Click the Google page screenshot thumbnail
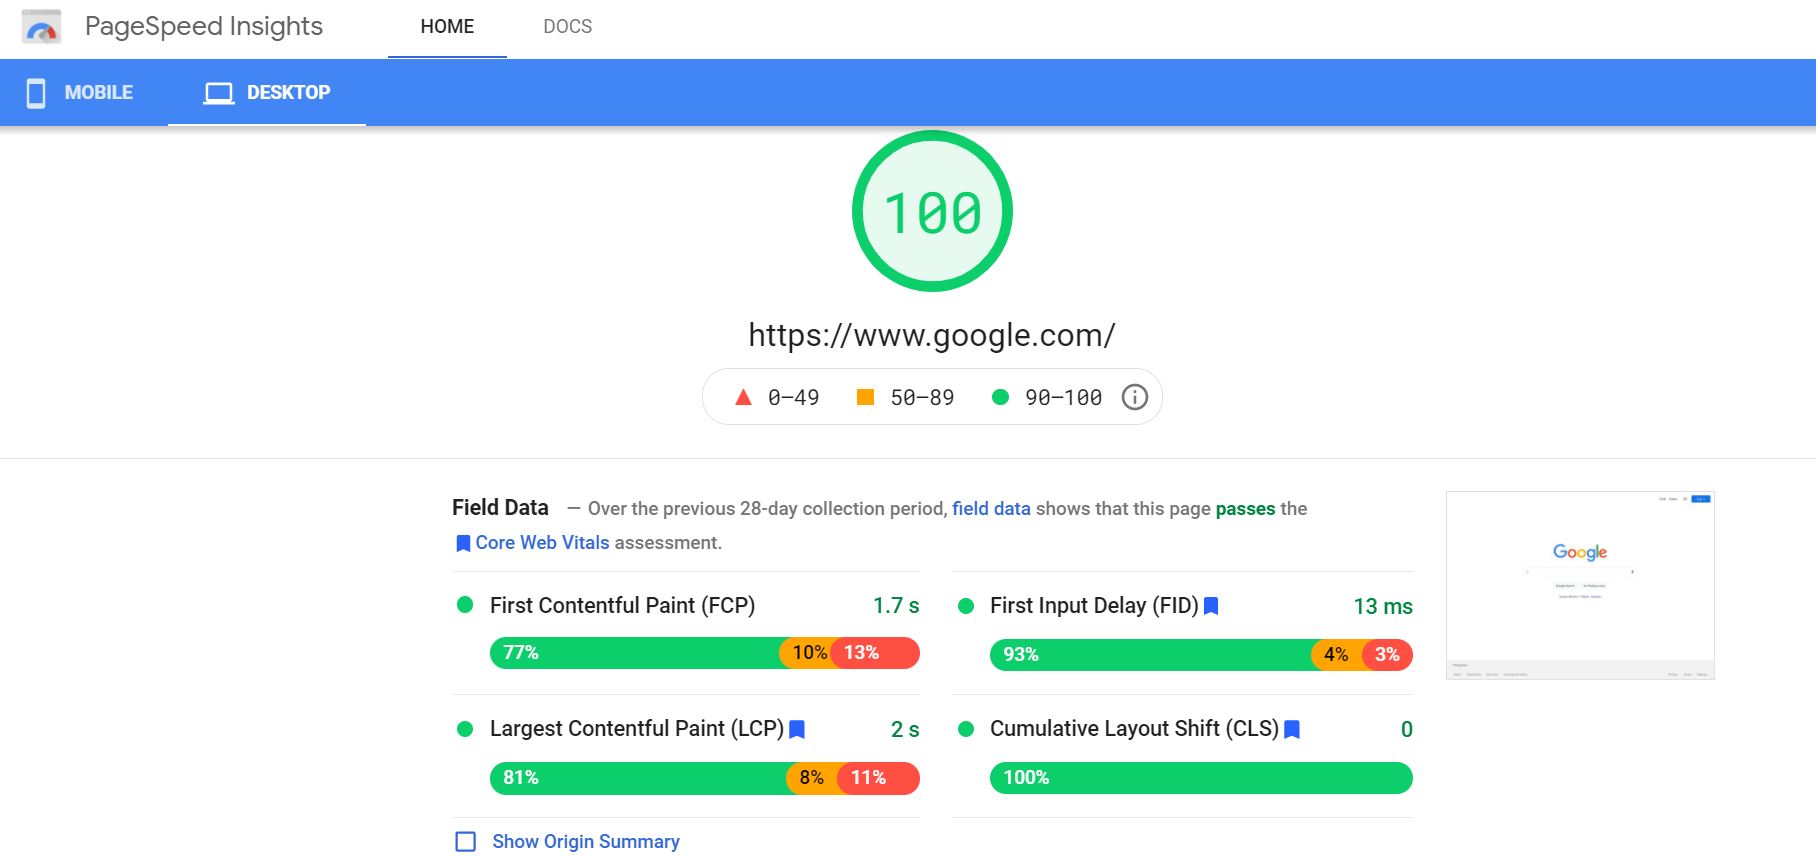 coord(1580,585)
